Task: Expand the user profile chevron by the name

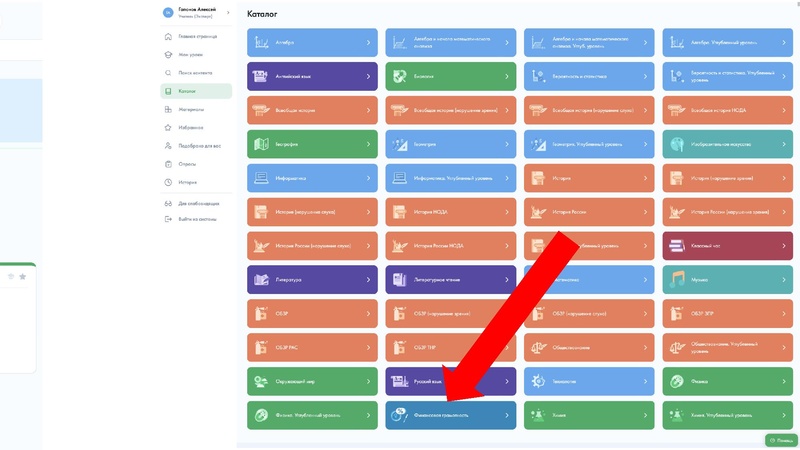Action: [229, 13]
